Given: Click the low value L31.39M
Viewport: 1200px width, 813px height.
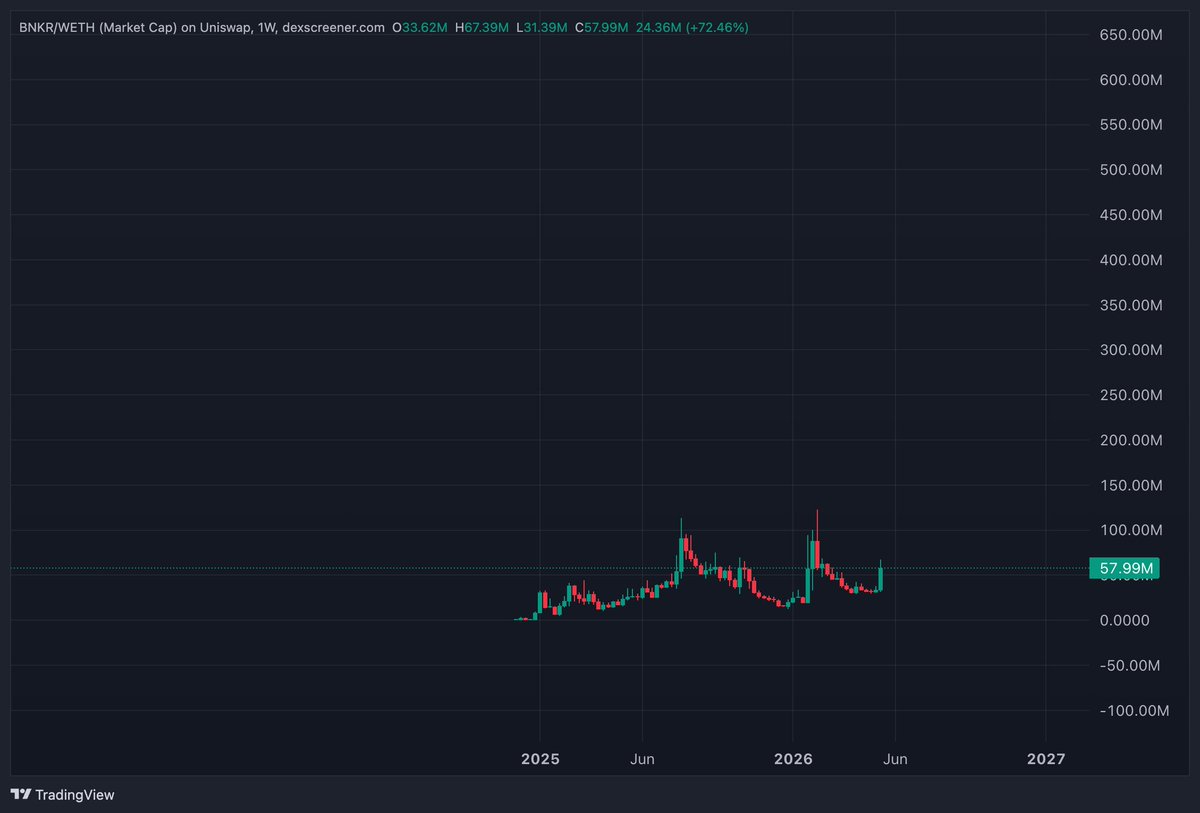Looking at the screenshot, I should pyautogui.click(x=542, y=27).
